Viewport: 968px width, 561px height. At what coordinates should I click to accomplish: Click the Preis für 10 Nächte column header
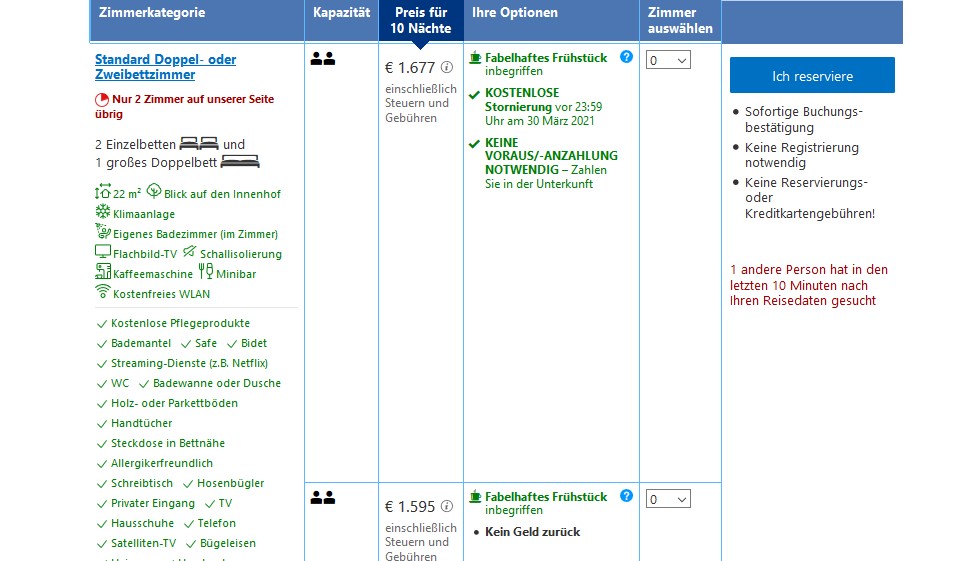(x=421, y=20)
